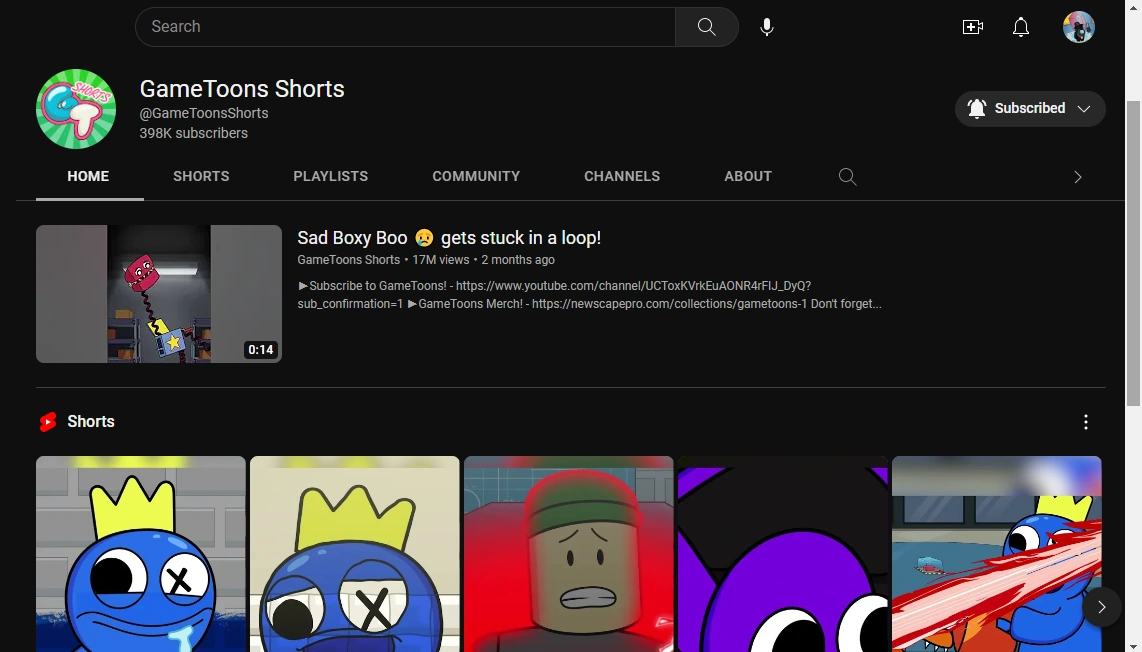The height and width of the screenshot is (652, 1142).
Task: Select the purple character Shorts thumbnail
Action: [x=783, y=554]
